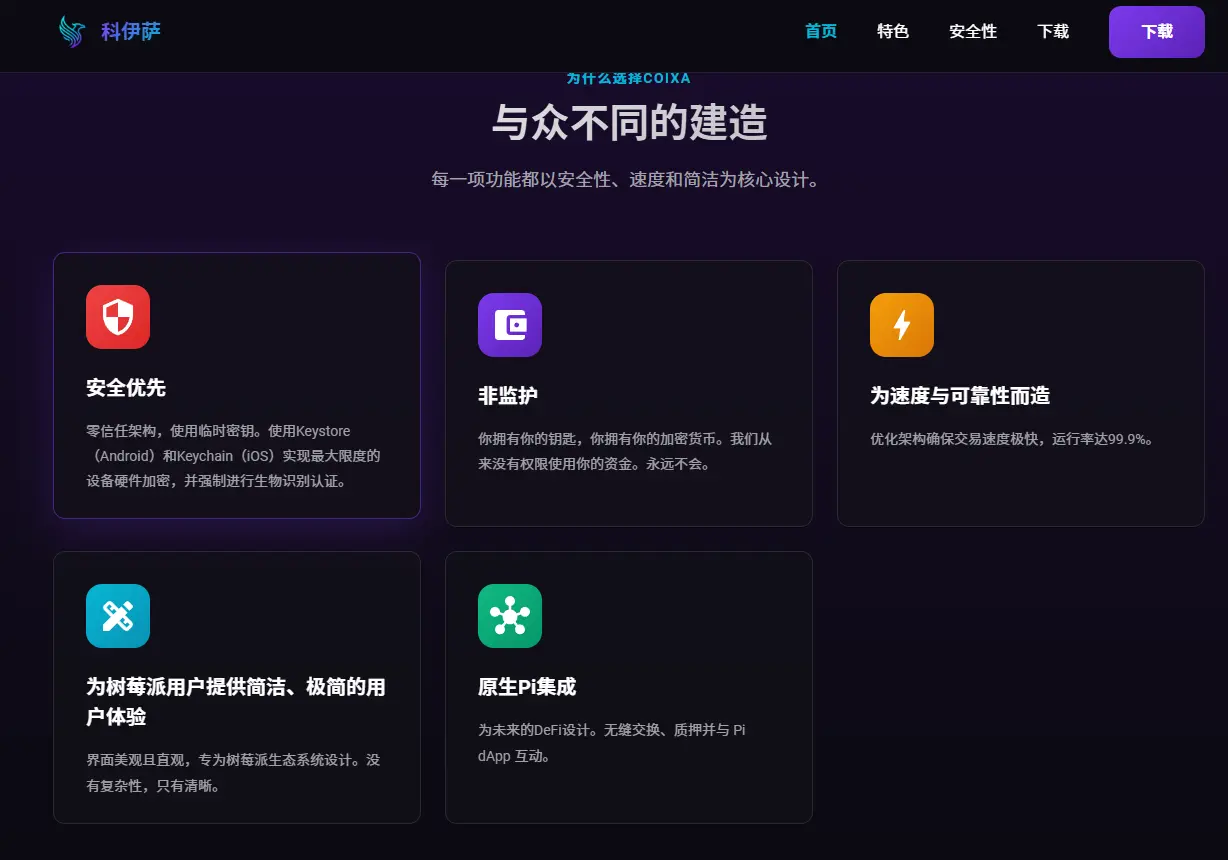Click the 零信任架构 description paragraph
1228x860 pixels.
(233, 456)
